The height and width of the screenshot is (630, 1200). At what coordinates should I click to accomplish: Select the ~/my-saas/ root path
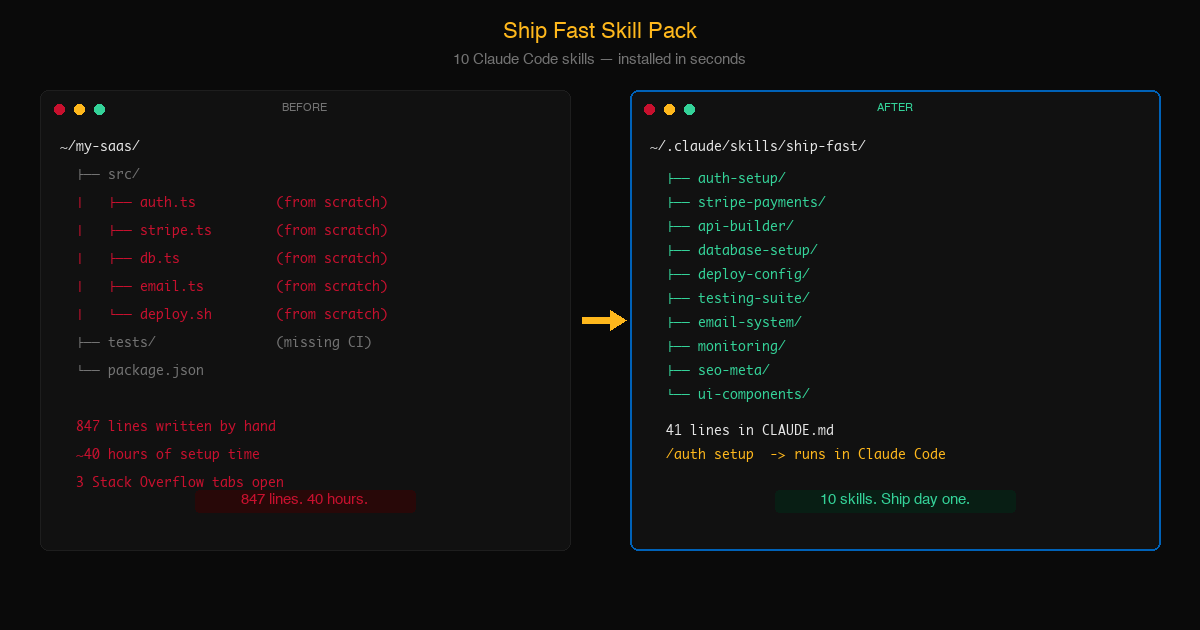tap(100, 146)
